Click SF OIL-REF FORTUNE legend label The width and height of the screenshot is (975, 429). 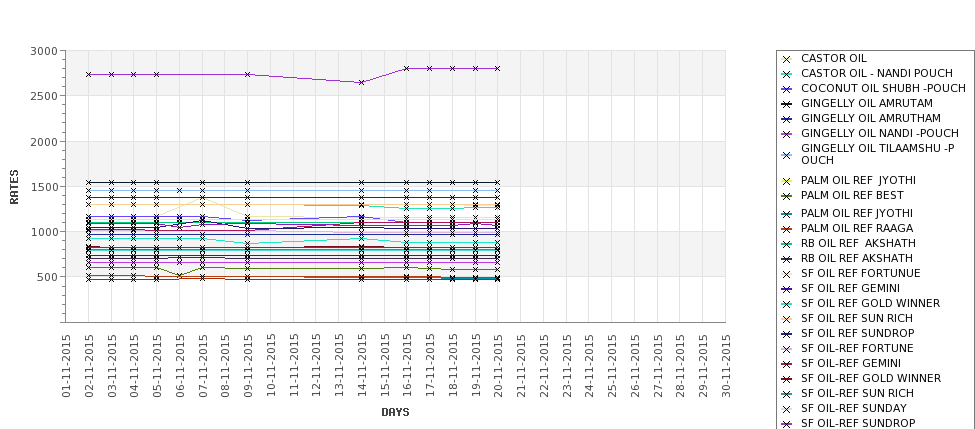(857, 348)
